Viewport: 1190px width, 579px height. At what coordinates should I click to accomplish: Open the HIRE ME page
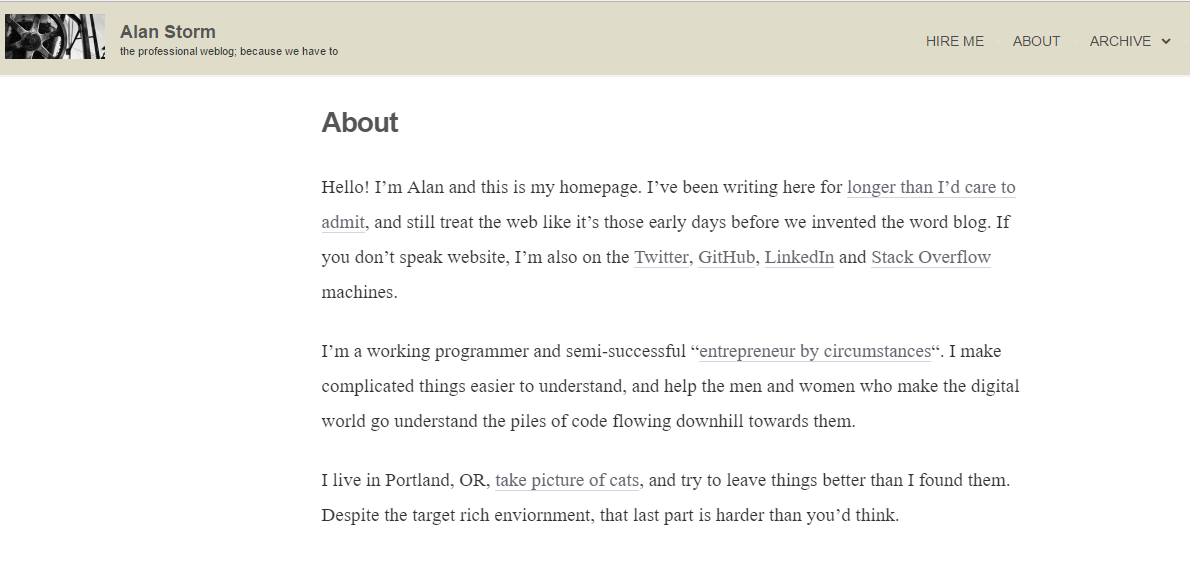(954, 41)
